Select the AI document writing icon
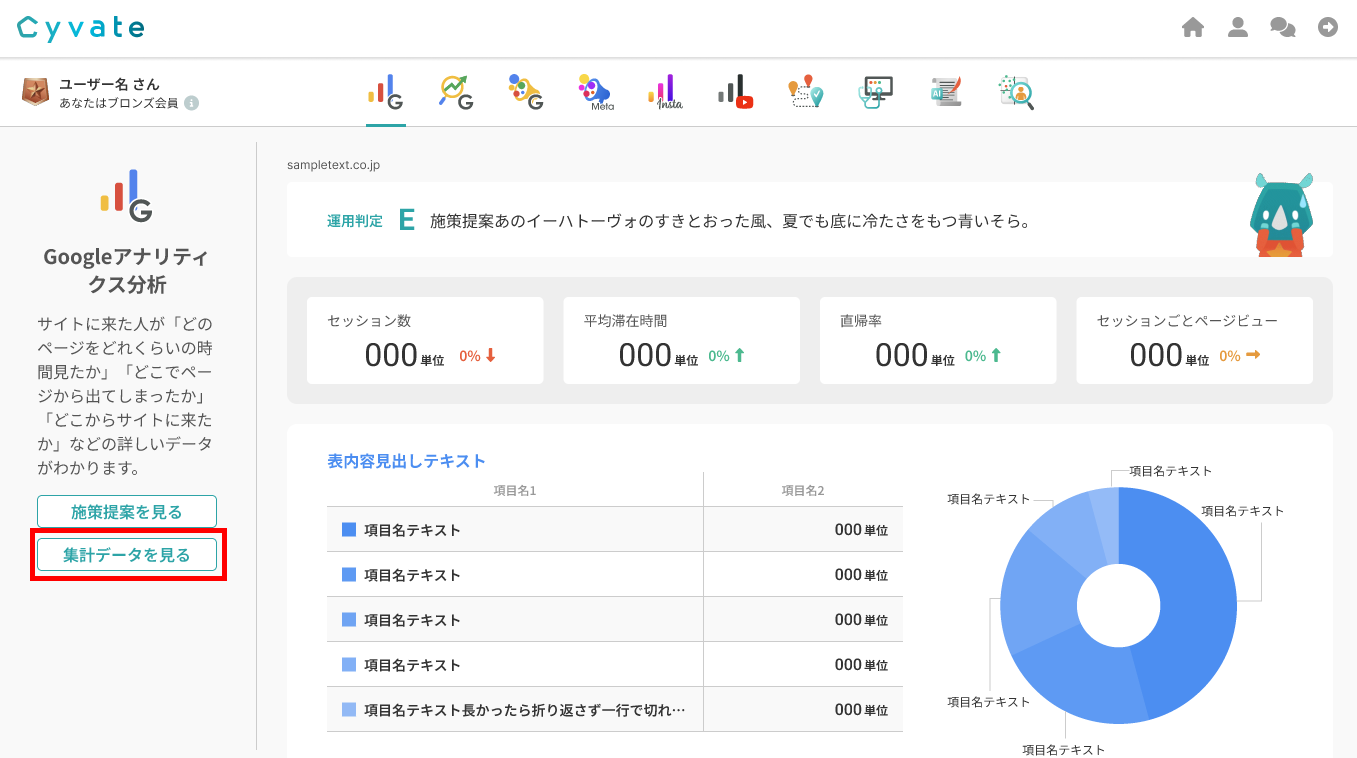The height and width of the screenshot is (758, 1357). pyautogui.click(x=946, y=92)
